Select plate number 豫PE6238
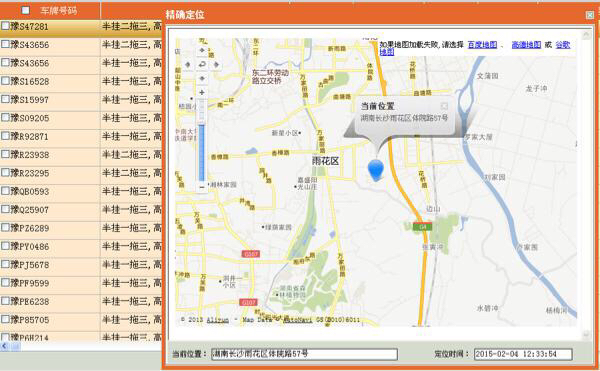This screenshot has height=371, width=600. [29, 302]
